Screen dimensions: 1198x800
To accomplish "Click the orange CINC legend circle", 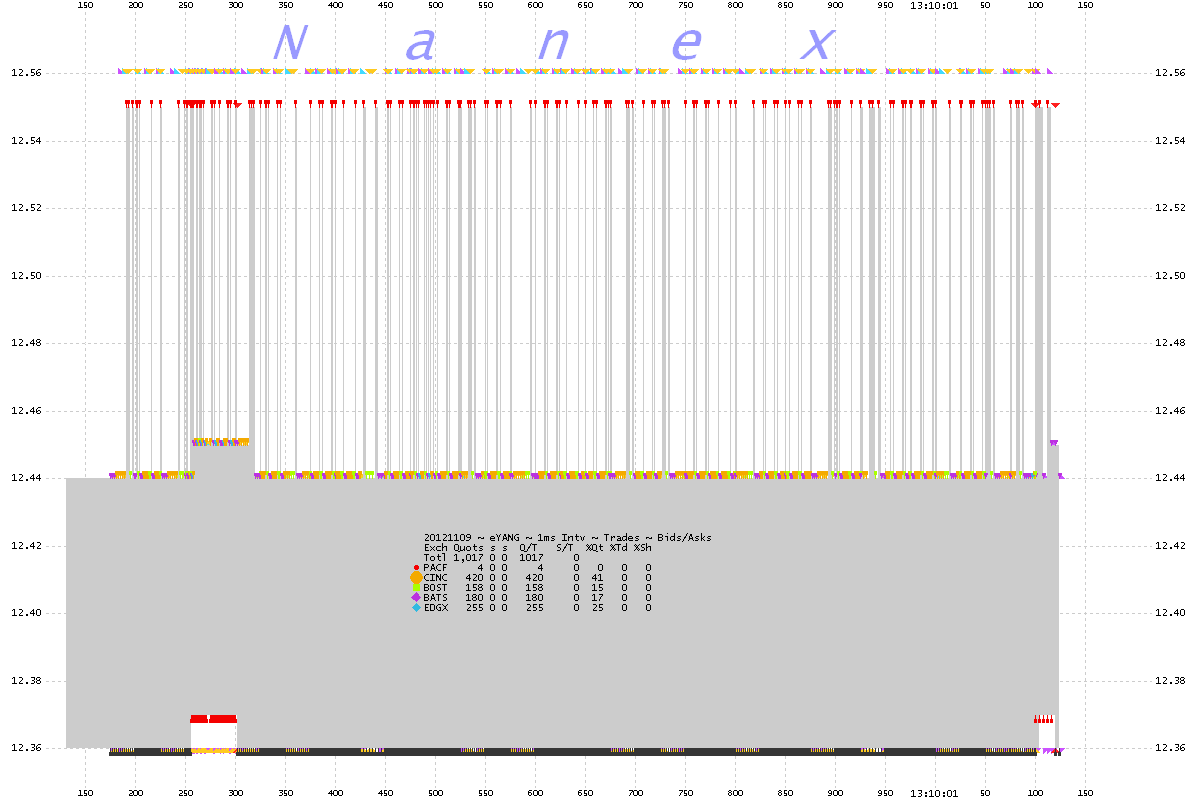I will 416,578.
